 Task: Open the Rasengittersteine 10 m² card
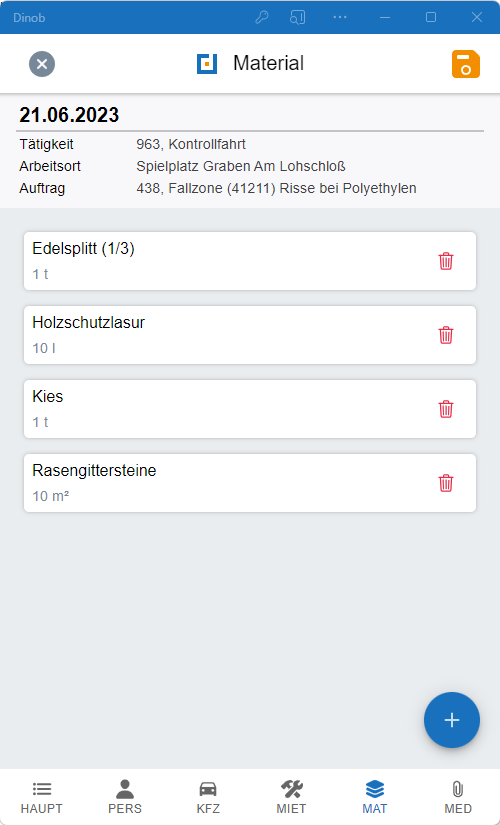pyautogui.click(x=250, y=483)
